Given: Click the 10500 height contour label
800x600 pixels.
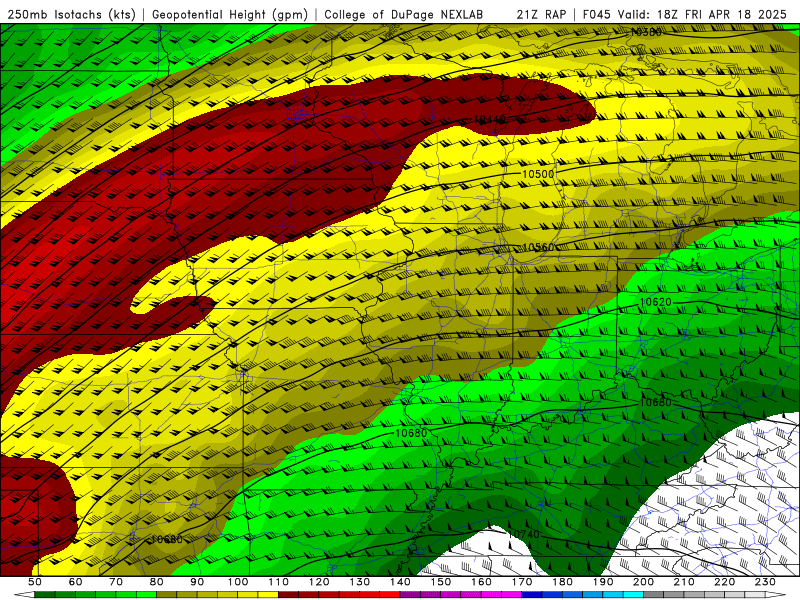Looking at the screenshot, I should tap(538, 174).
